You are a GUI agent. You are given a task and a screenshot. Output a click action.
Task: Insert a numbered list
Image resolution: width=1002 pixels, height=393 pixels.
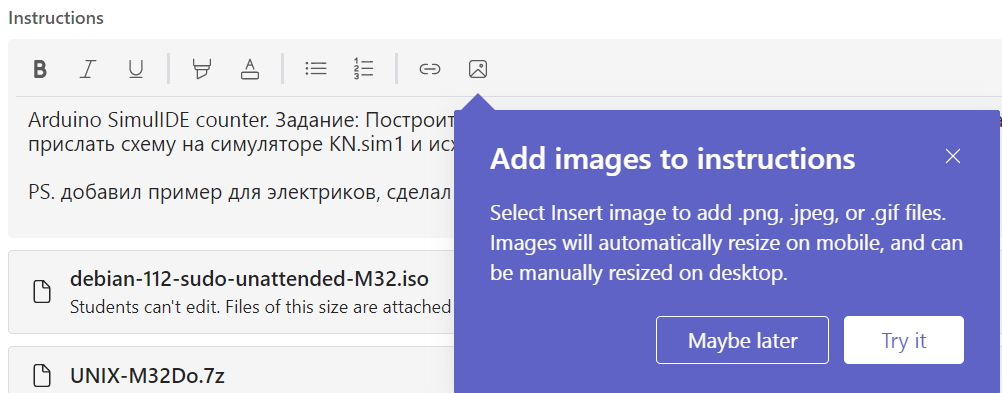pos(363,69)
